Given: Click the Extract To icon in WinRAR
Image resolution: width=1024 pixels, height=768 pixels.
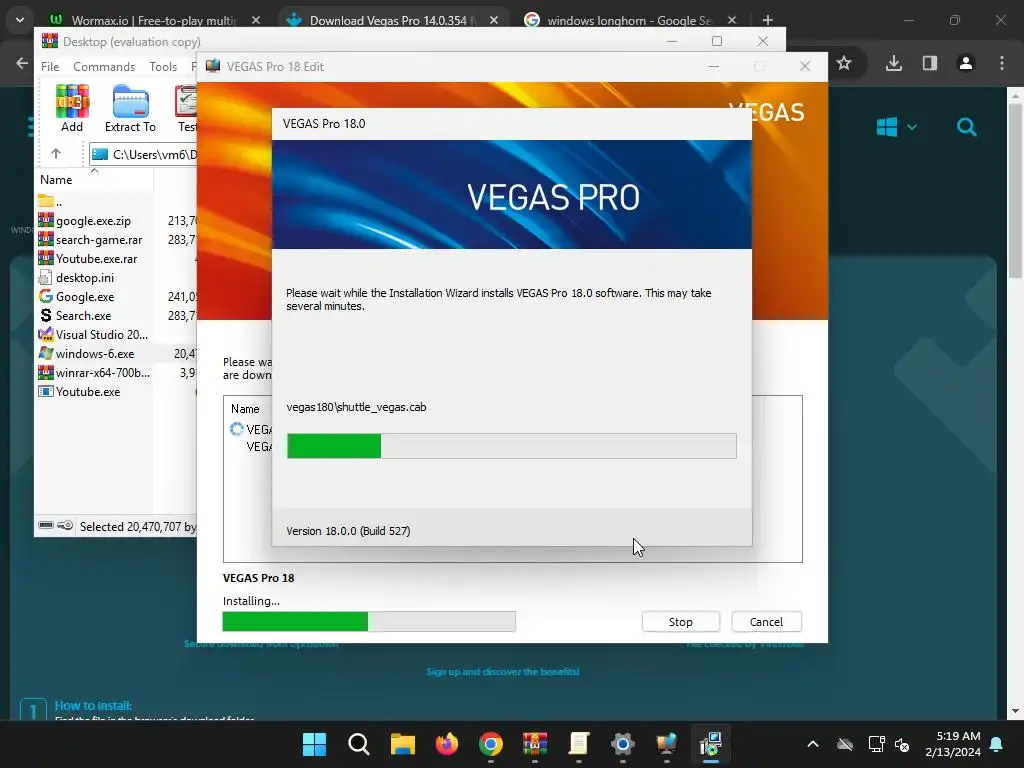Looking at the screenshot, I should 130,108.
